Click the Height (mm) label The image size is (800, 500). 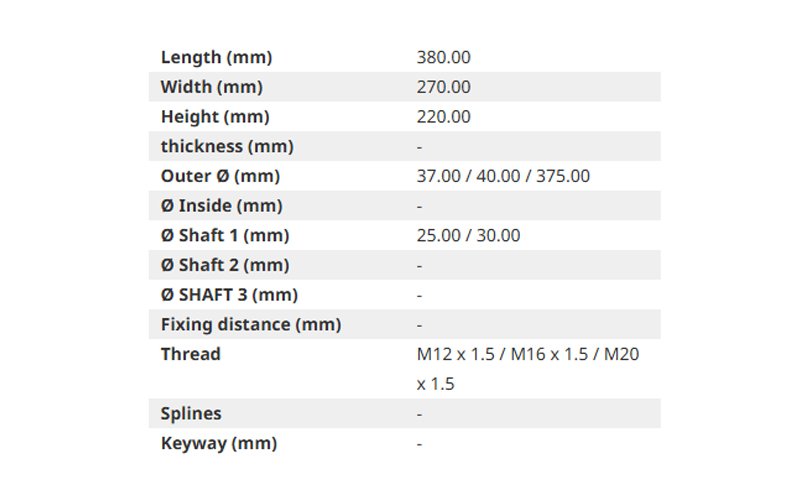pos(215,116)
